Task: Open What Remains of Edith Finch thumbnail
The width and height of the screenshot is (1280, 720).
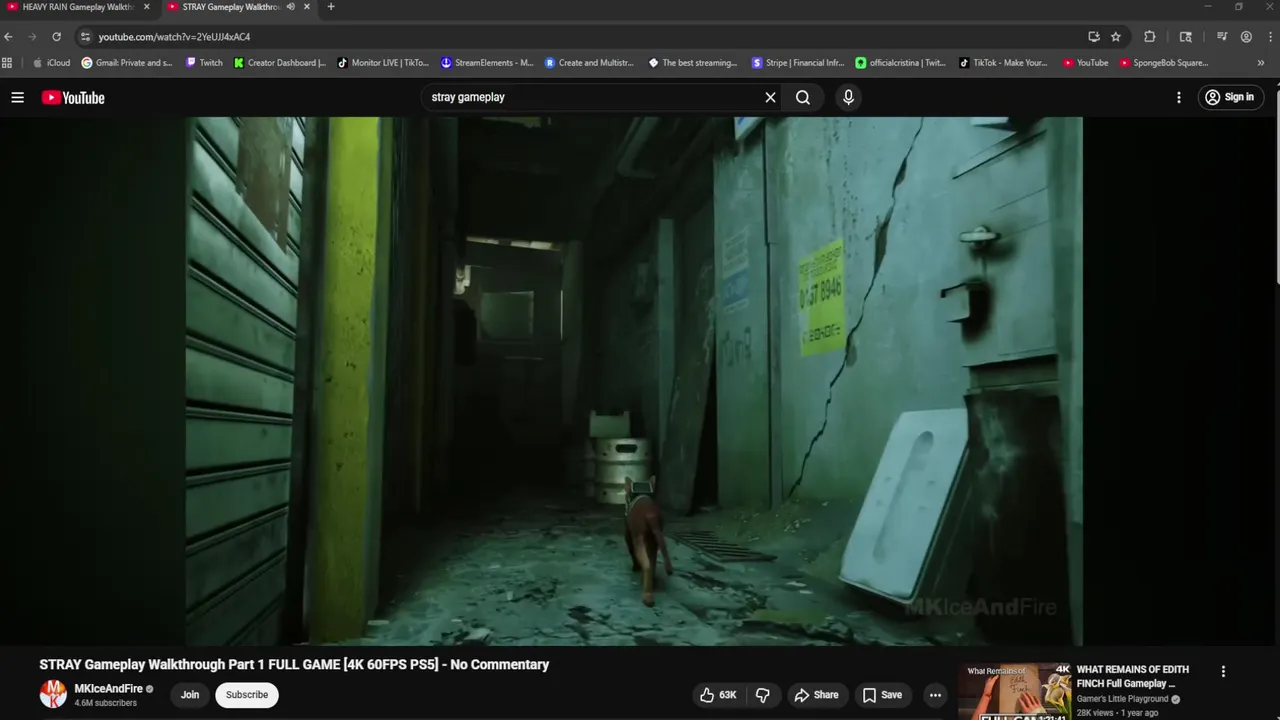Action: click(1015, 691)
